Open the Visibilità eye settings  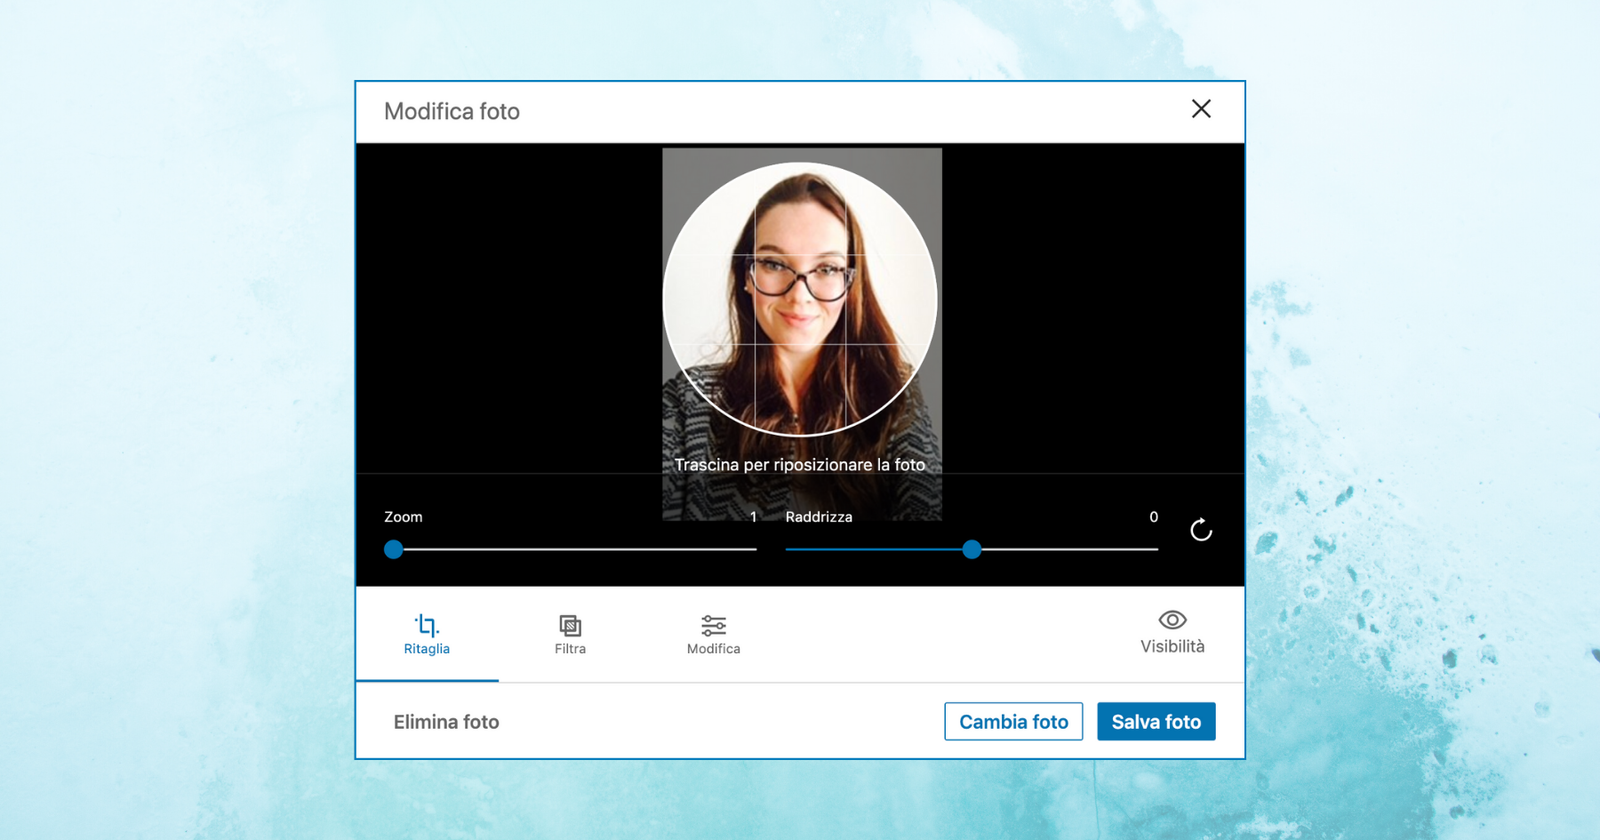(1172, 633)
